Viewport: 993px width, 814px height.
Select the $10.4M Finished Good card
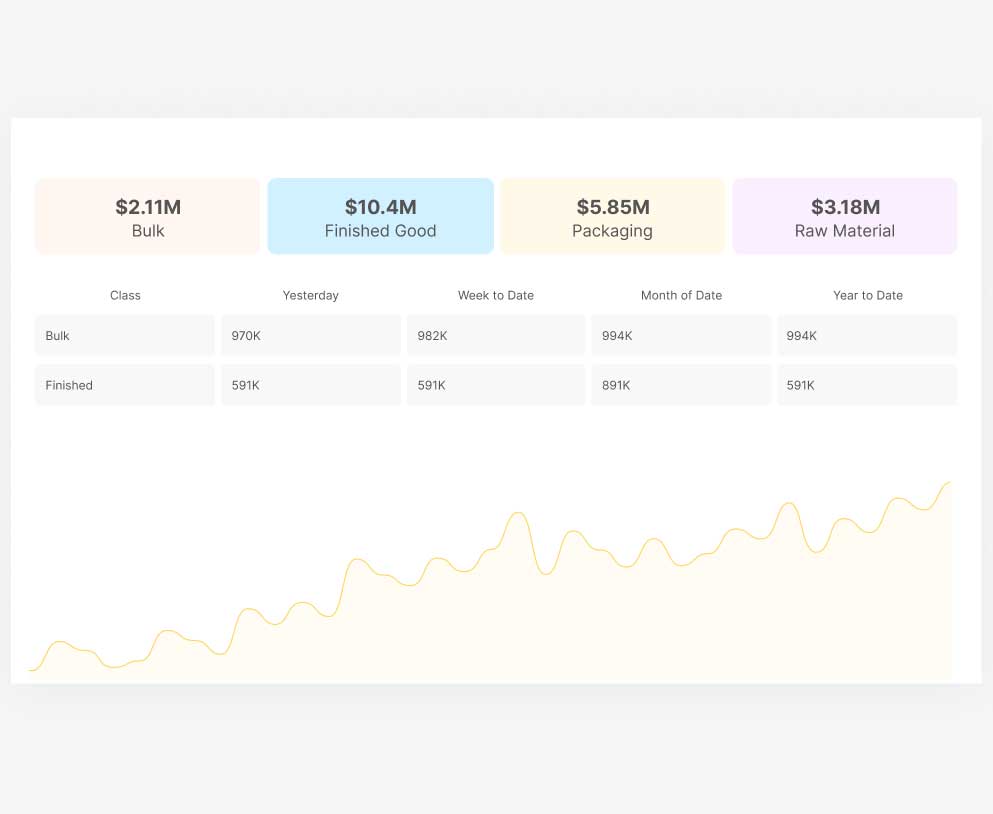[380, 217]
